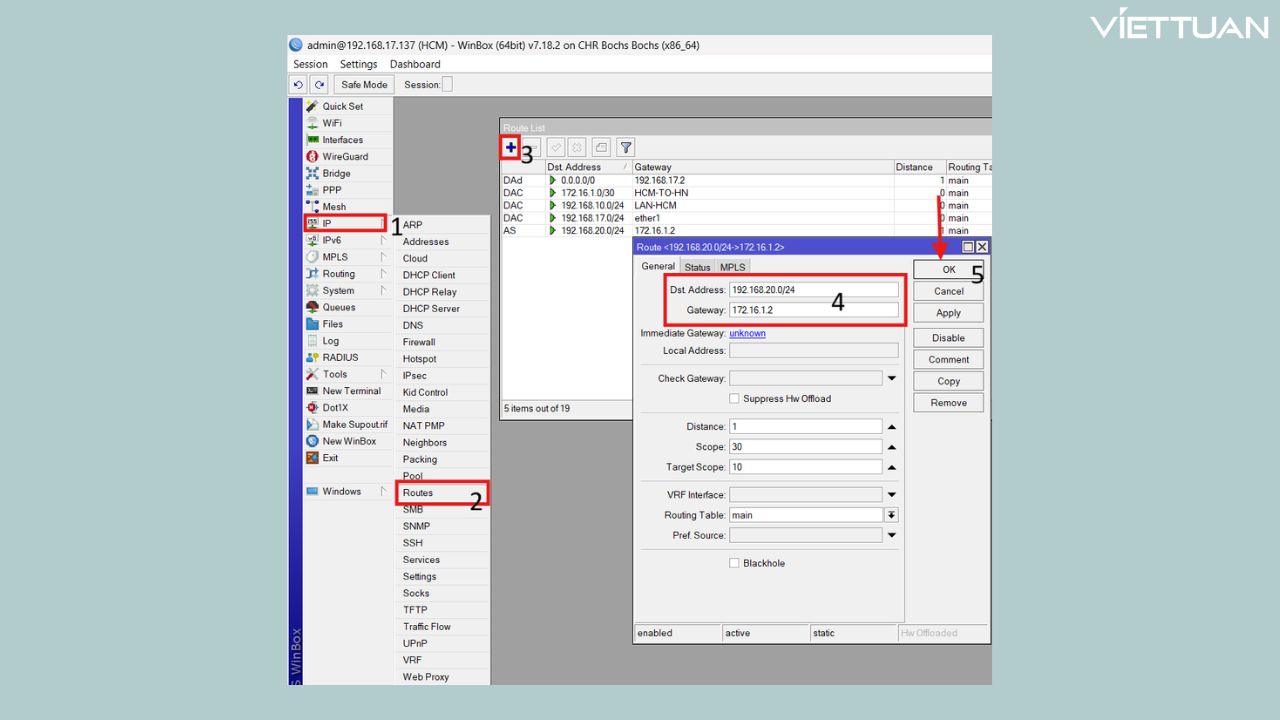Expand the Pref. Source field arrow

pos(891,535)
